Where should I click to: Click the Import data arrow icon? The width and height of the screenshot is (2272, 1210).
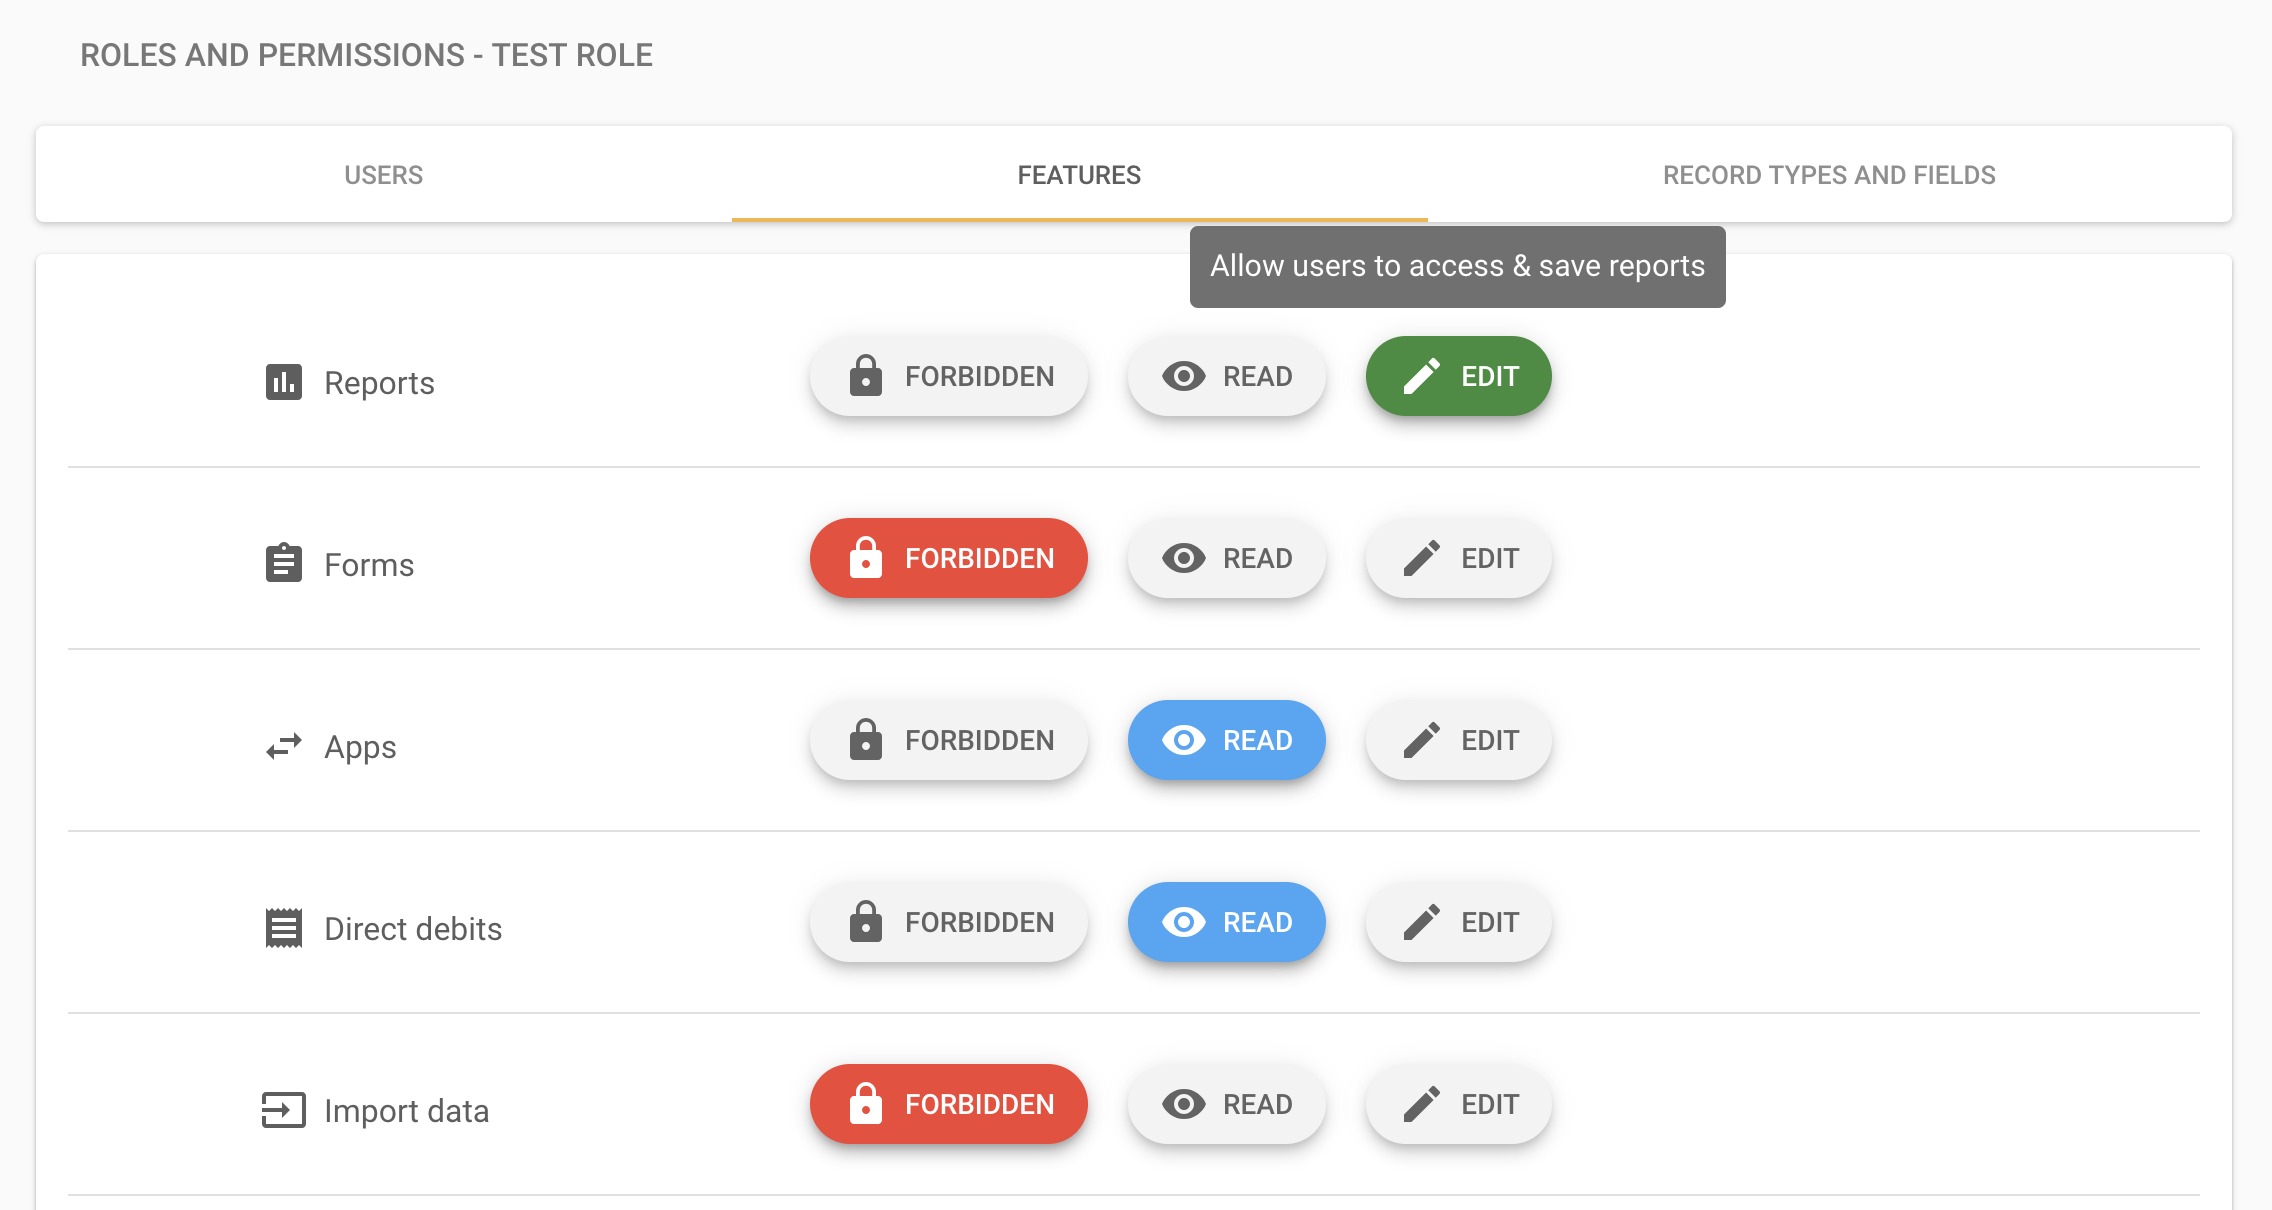click(284, 1110)
